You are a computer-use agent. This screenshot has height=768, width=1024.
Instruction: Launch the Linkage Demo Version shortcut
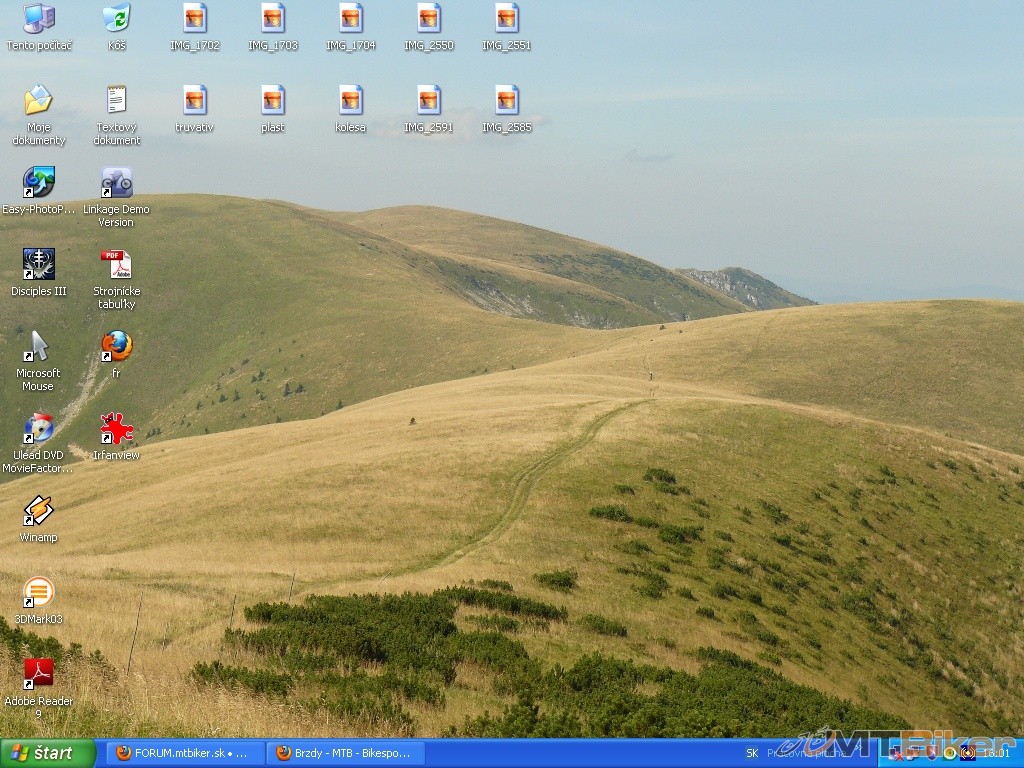tap(116, 183)
